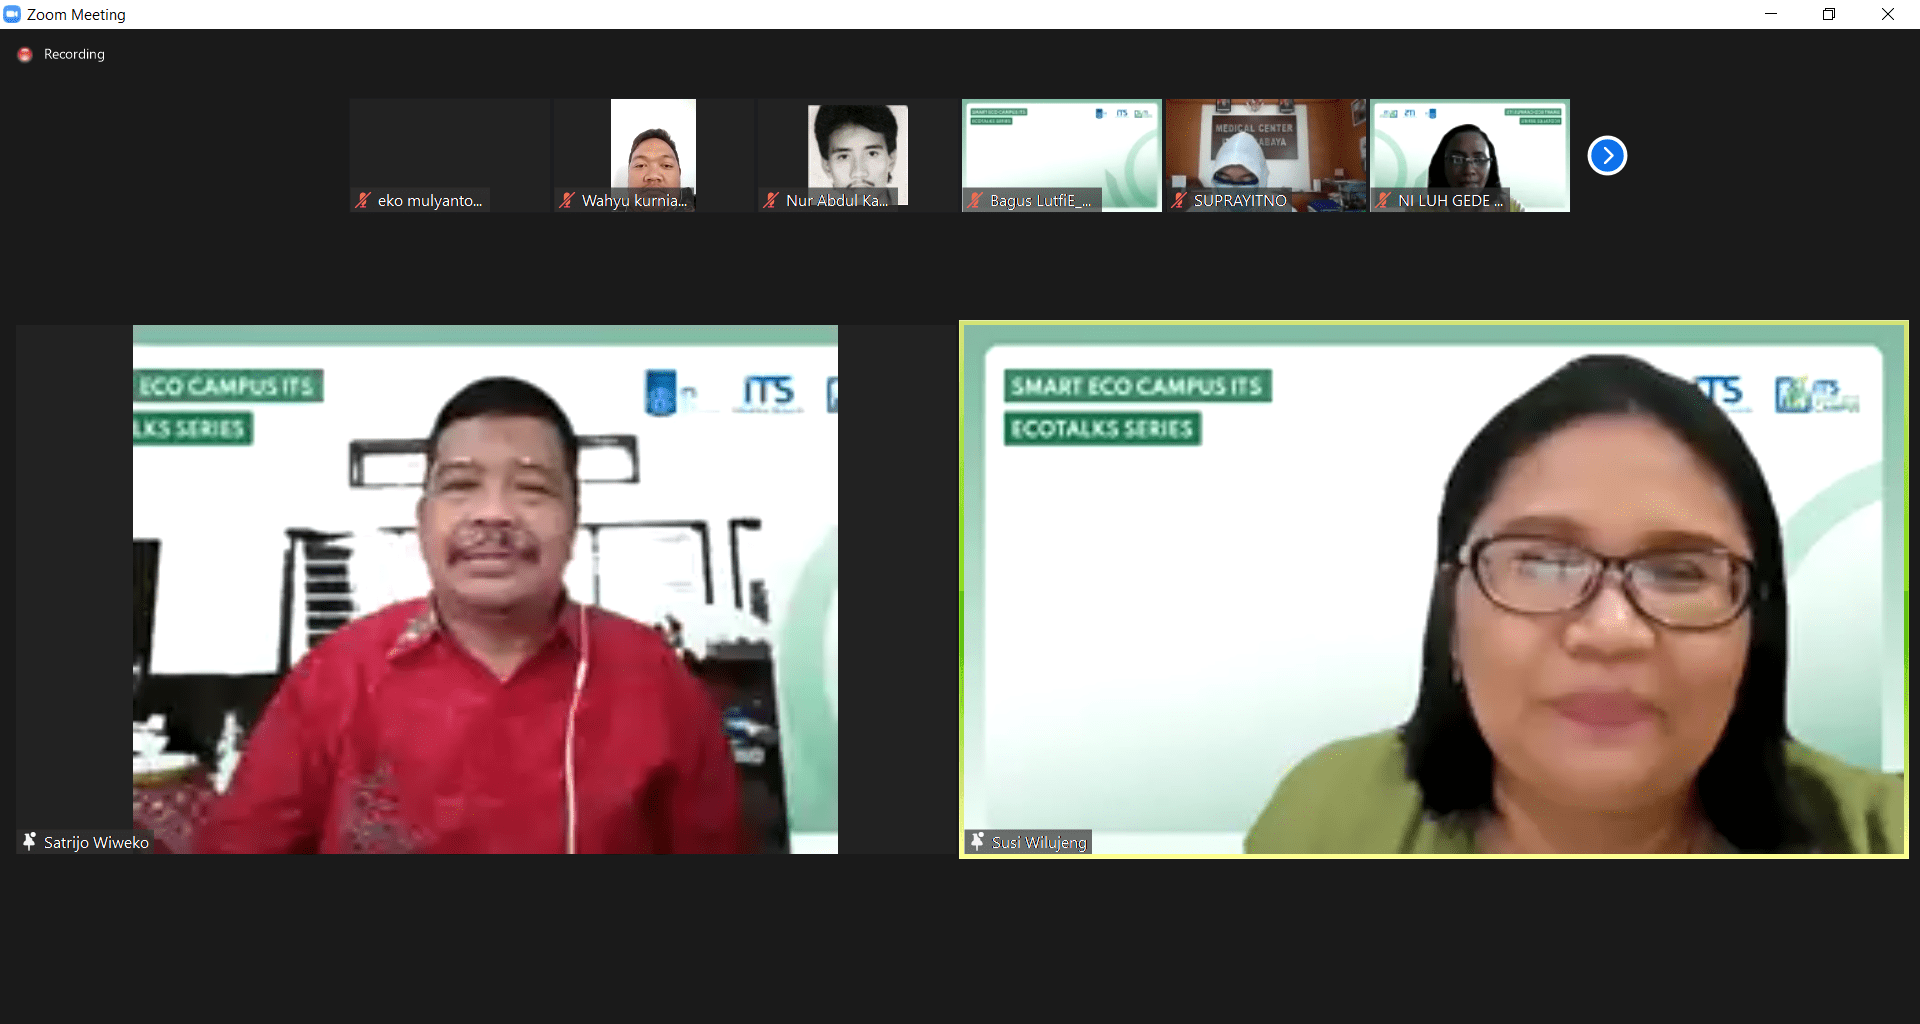Image resolution: width=1920 pixels, height=1024 pixels.
Task: Open Wahyu kurnia's participant thumbnail
Action: (x=654, y=150)
